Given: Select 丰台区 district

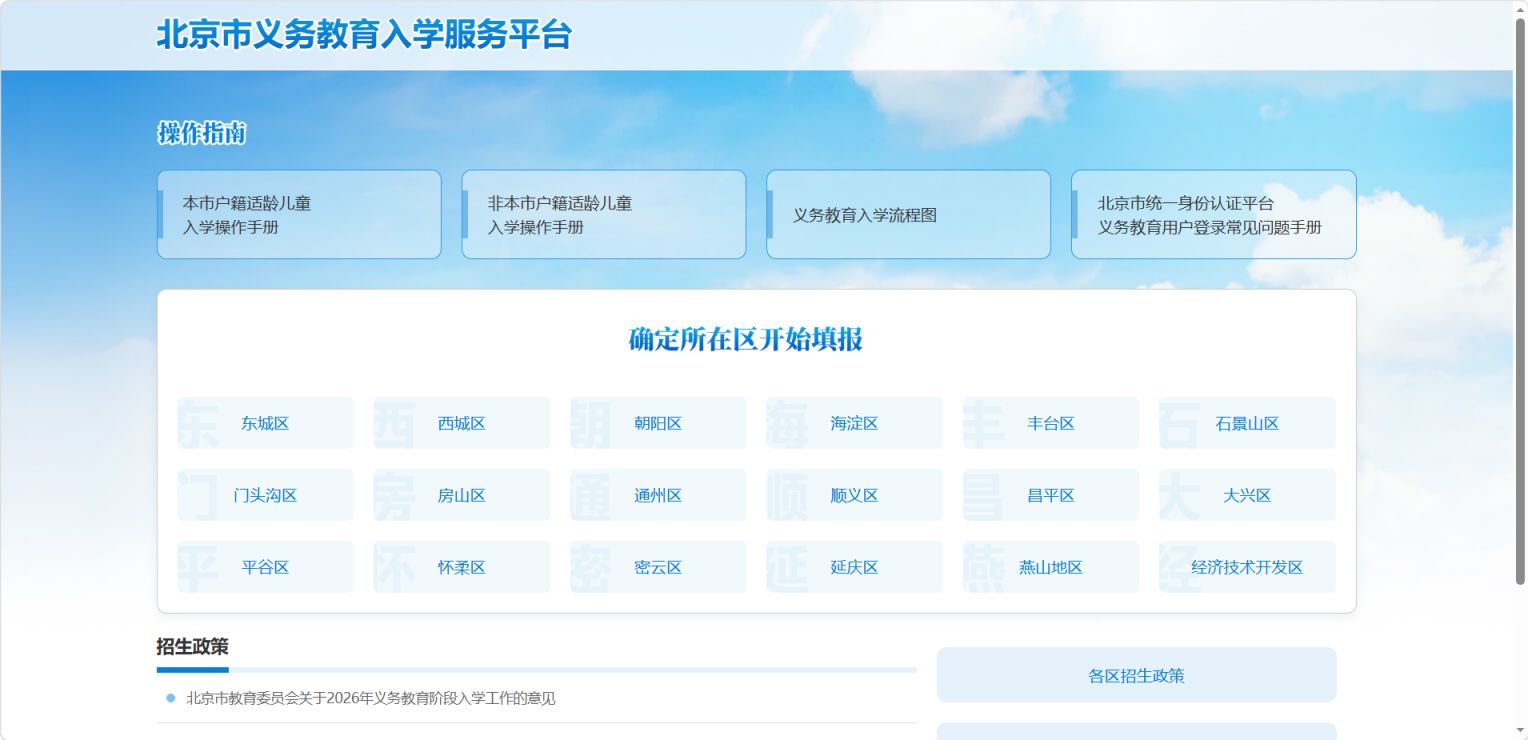Looking at the screenshot, I should point(1051,423).
